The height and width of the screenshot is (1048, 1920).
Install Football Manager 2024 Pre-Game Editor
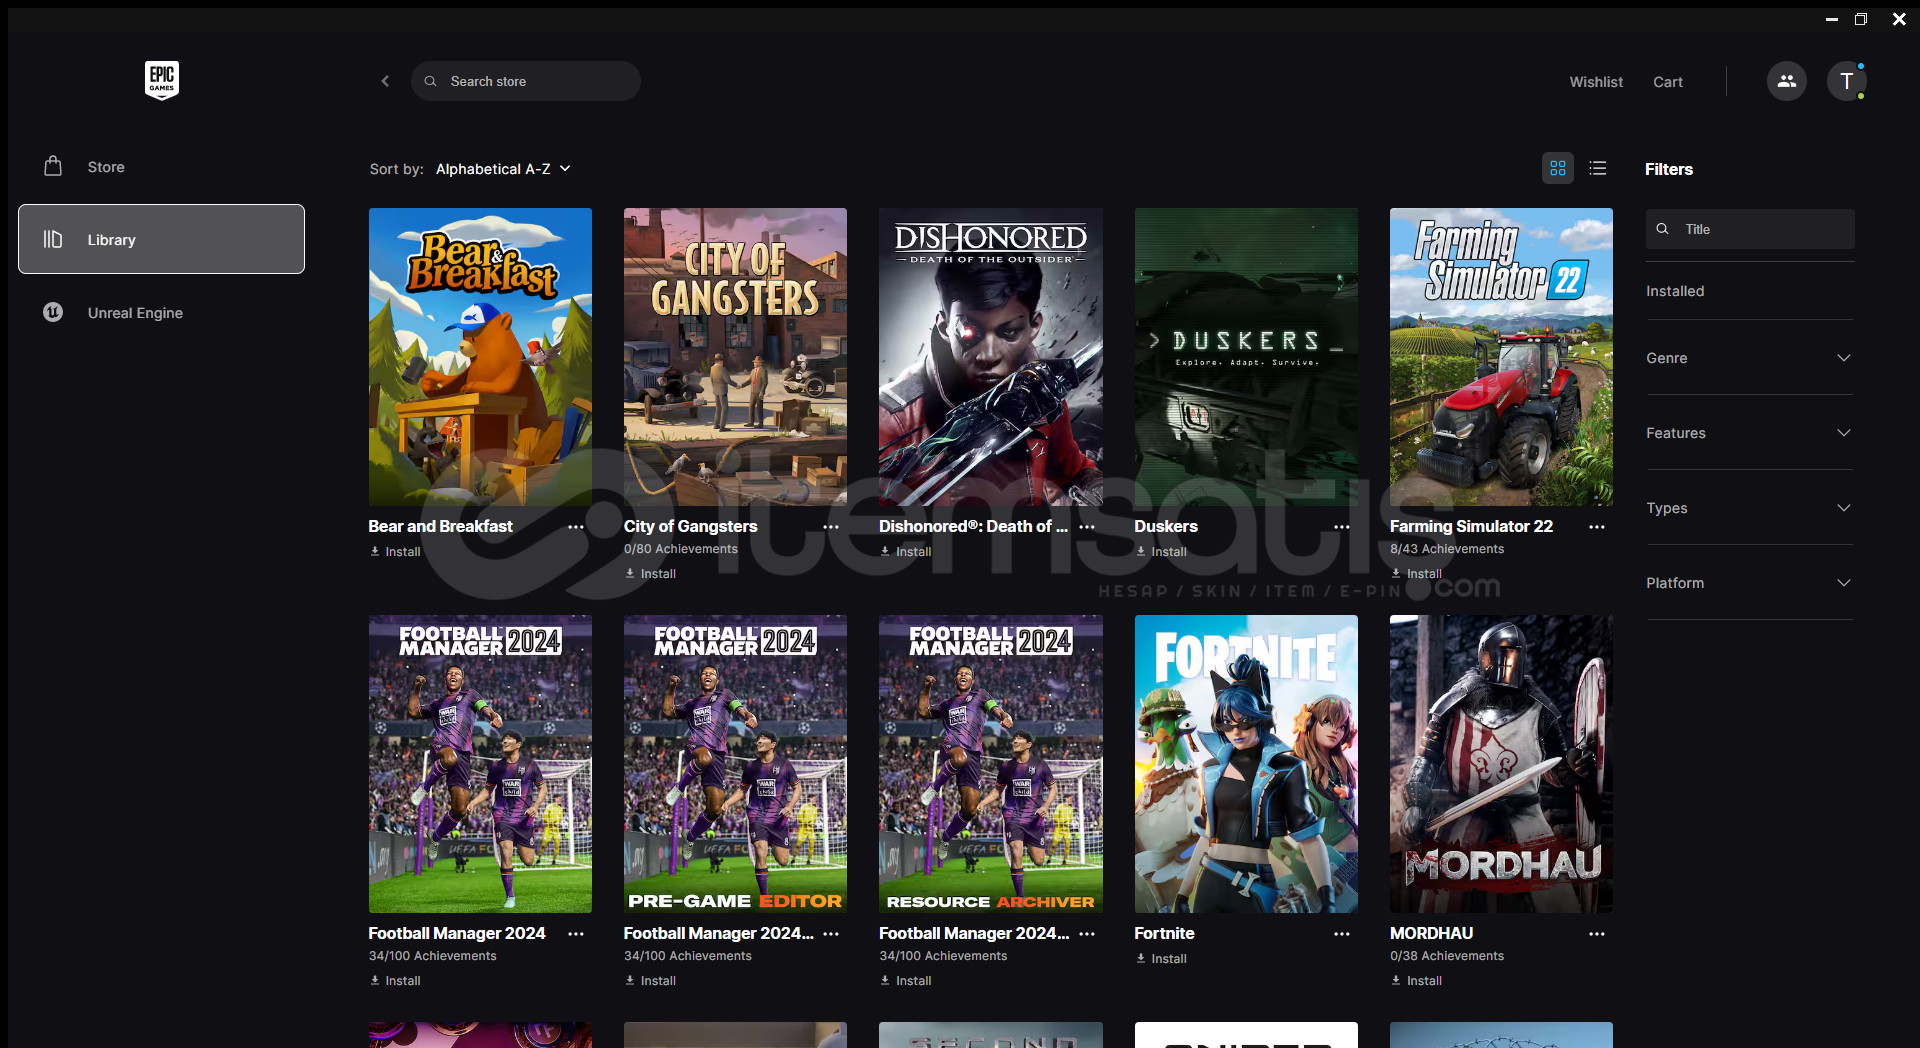coord(650,981)
